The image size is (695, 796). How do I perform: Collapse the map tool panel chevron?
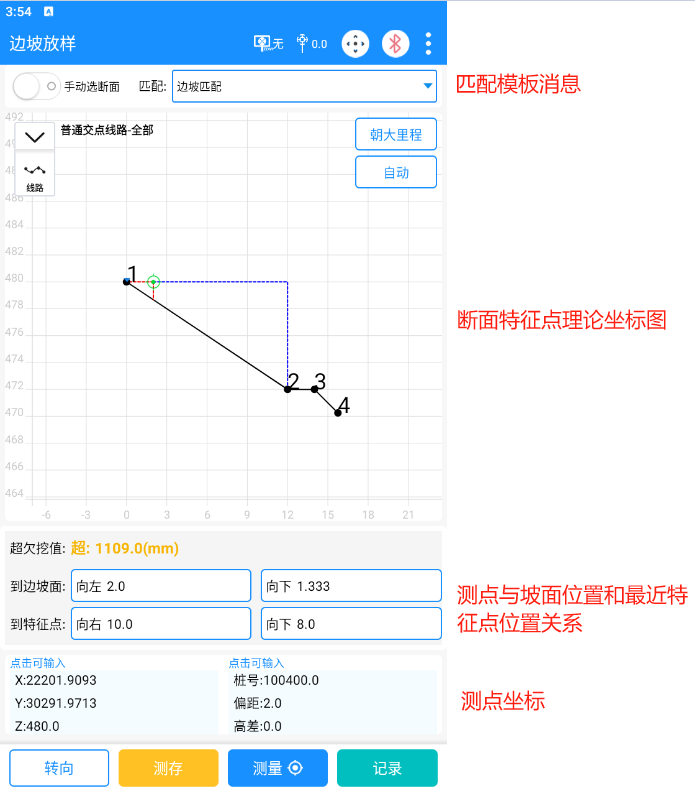(x=35, y=137)
